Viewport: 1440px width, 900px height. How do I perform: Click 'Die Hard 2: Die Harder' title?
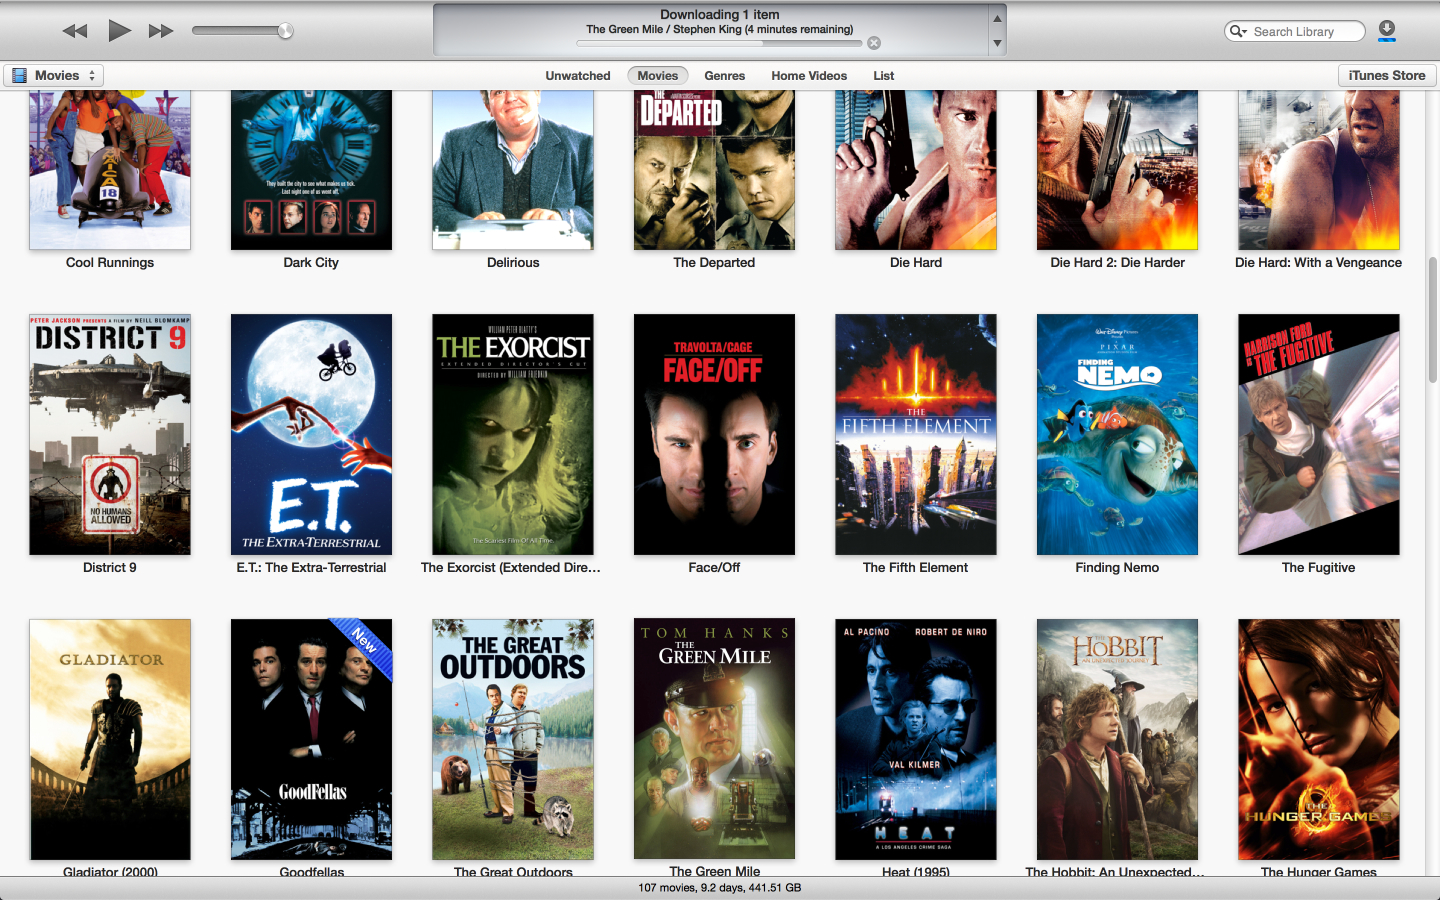pyautogui.click(x=1117, y=263)
